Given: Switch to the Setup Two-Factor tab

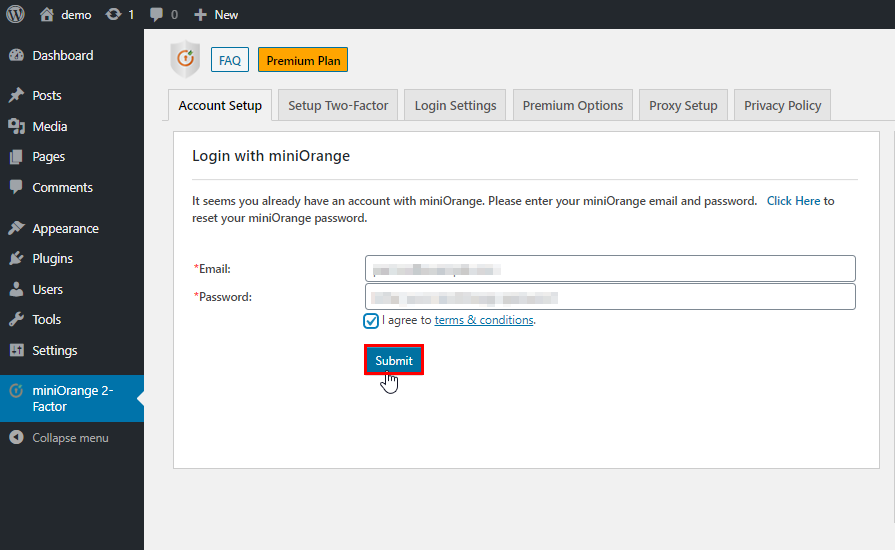Looking at the screenshot, I should [338, 106].
